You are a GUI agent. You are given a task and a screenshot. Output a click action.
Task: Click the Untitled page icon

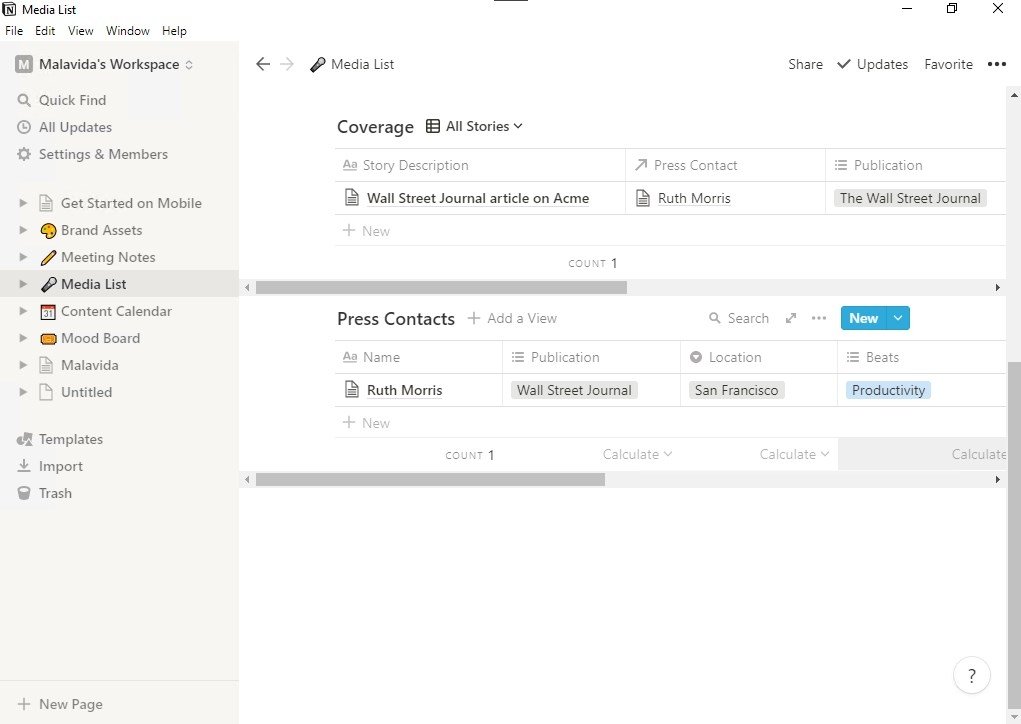click(46, 393)
